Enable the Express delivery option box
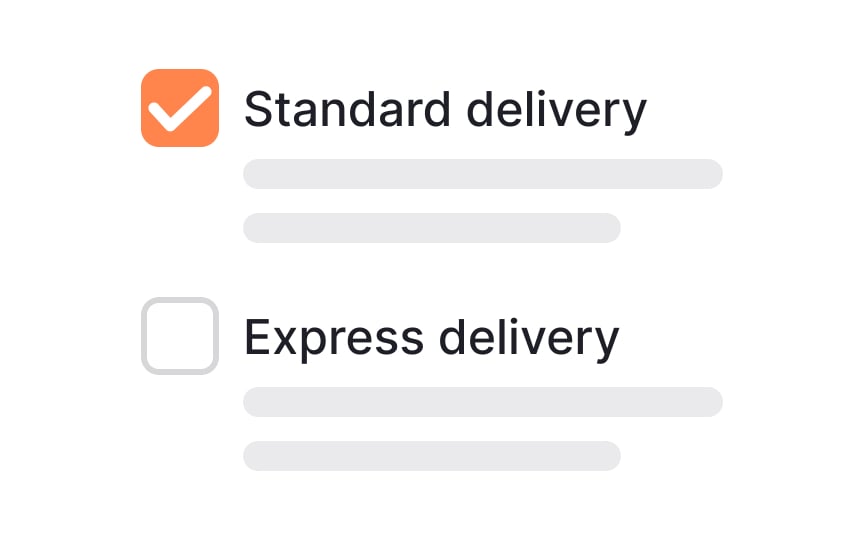 pos(180,336)
